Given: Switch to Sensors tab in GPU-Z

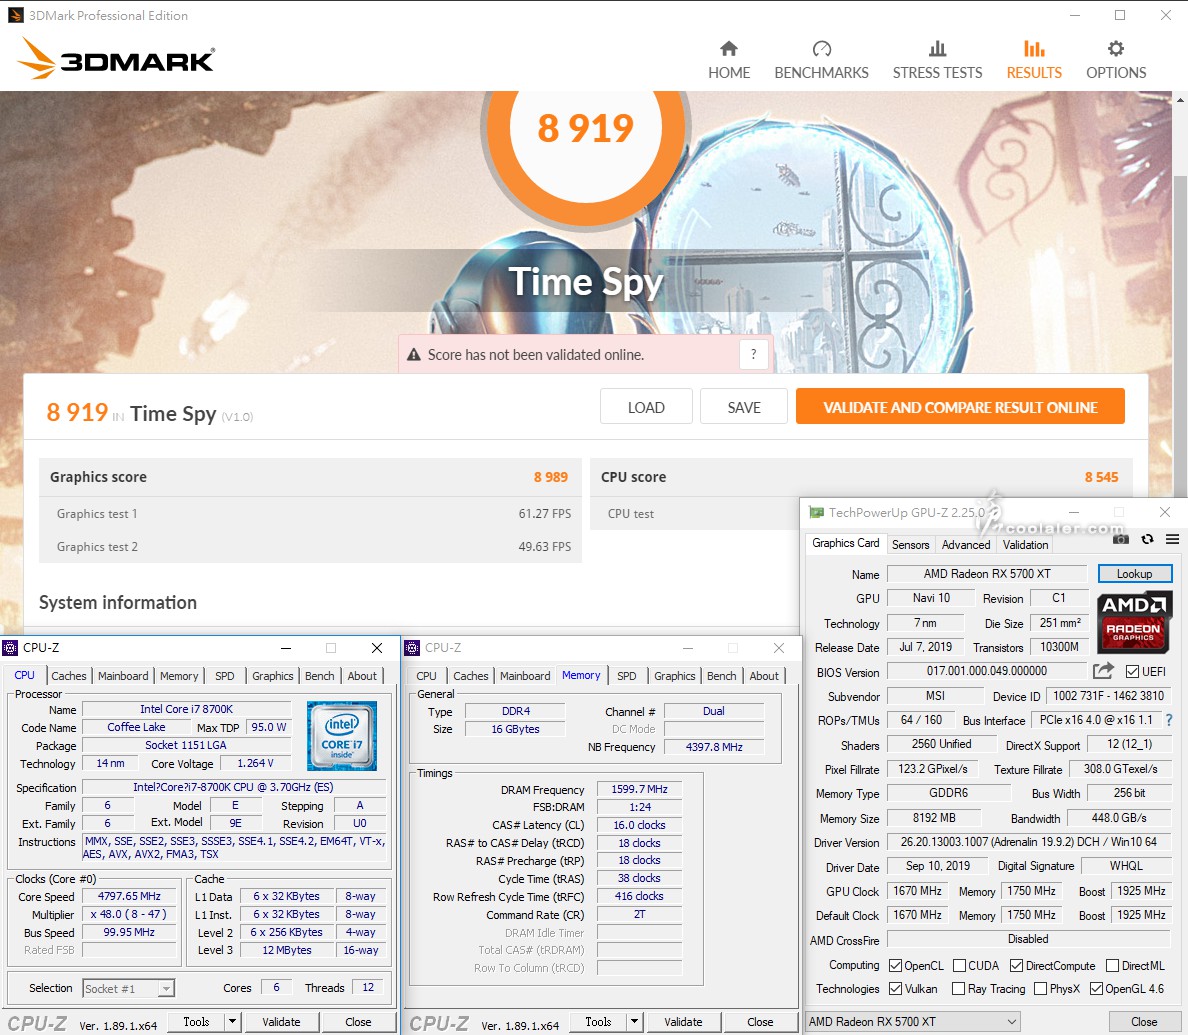Looking at the screenshot, I should point(910,545).
